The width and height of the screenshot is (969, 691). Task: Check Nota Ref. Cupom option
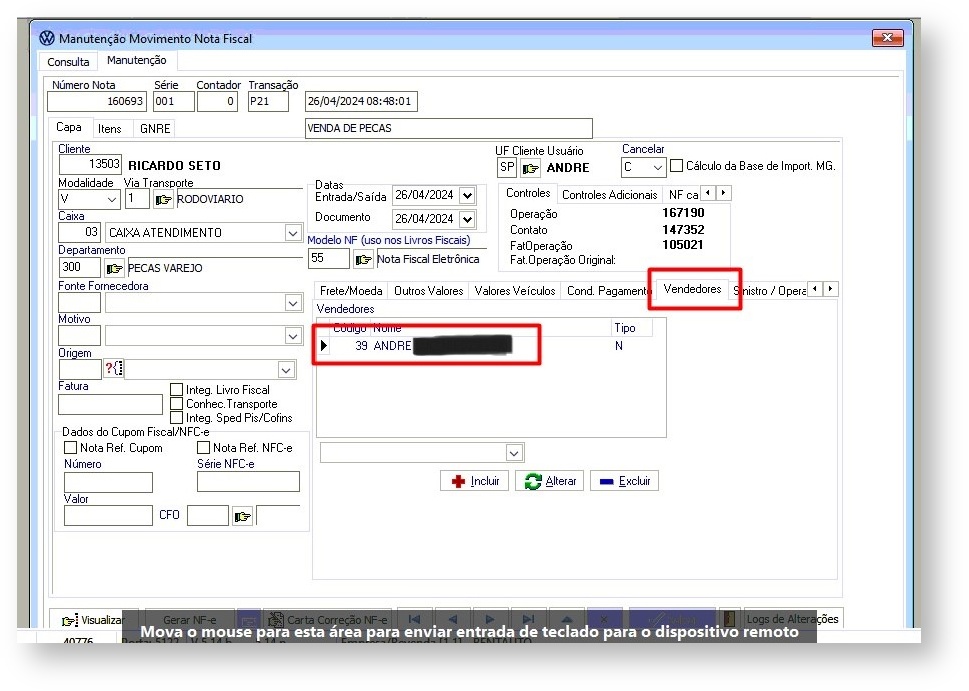[70, 447]
